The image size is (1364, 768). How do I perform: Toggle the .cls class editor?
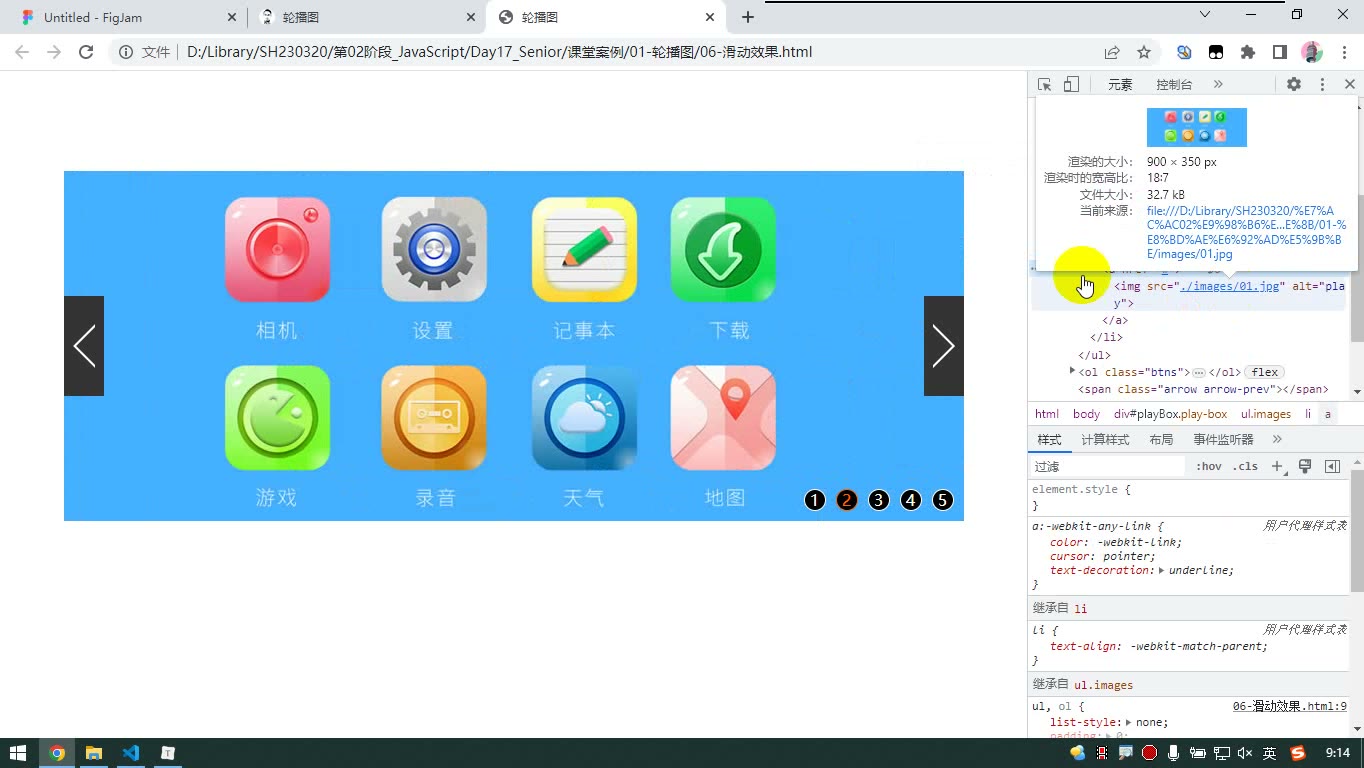(x=1245, y=467)
